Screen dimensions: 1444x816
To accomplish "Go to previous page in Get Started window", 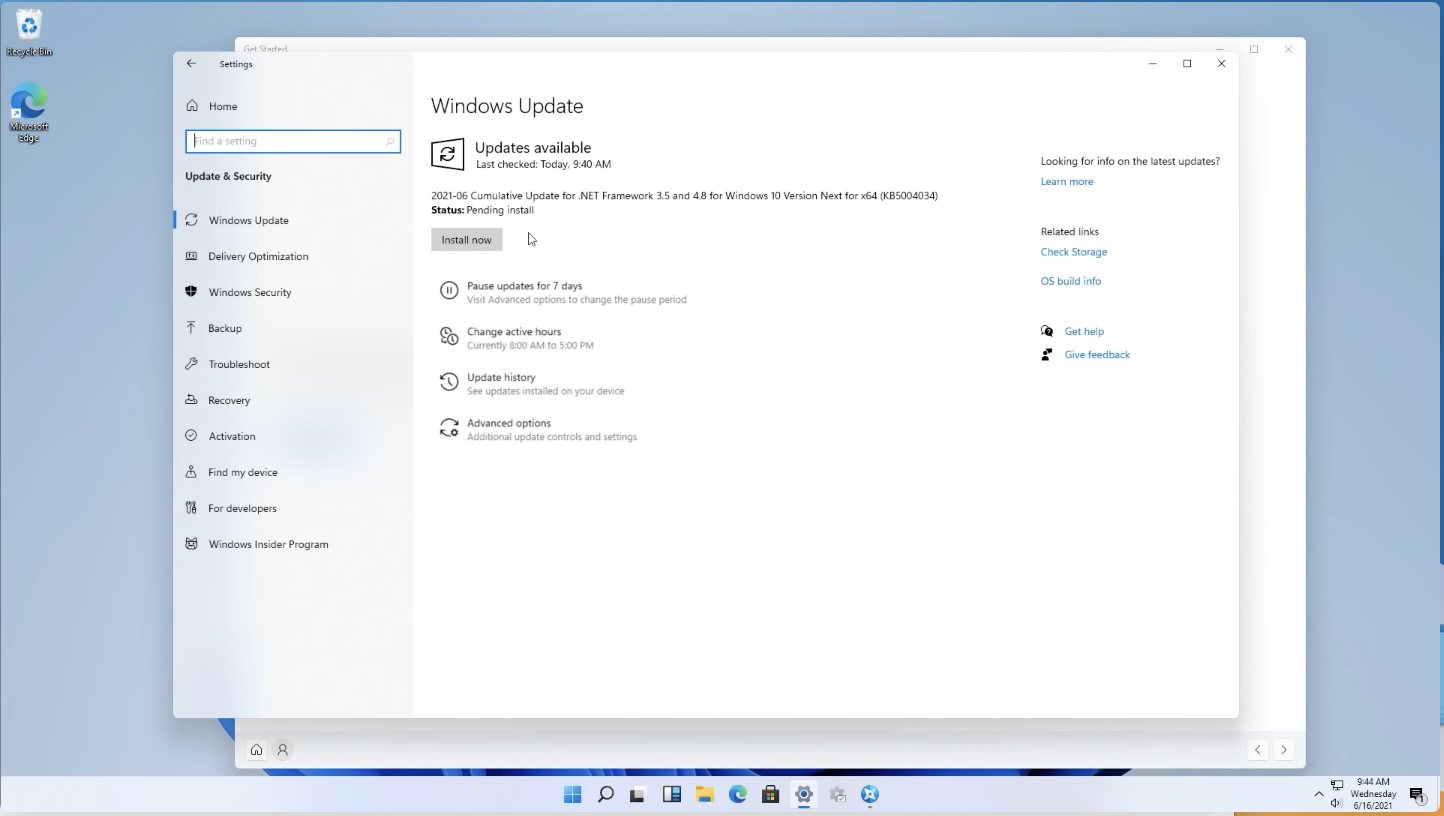I will [x=1258, y=750].
